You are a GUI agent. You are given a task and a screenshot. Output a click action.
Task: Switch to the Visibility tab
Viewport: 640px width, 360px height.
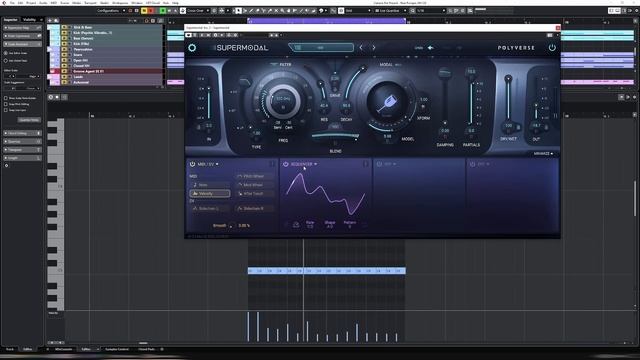point(29,19)
